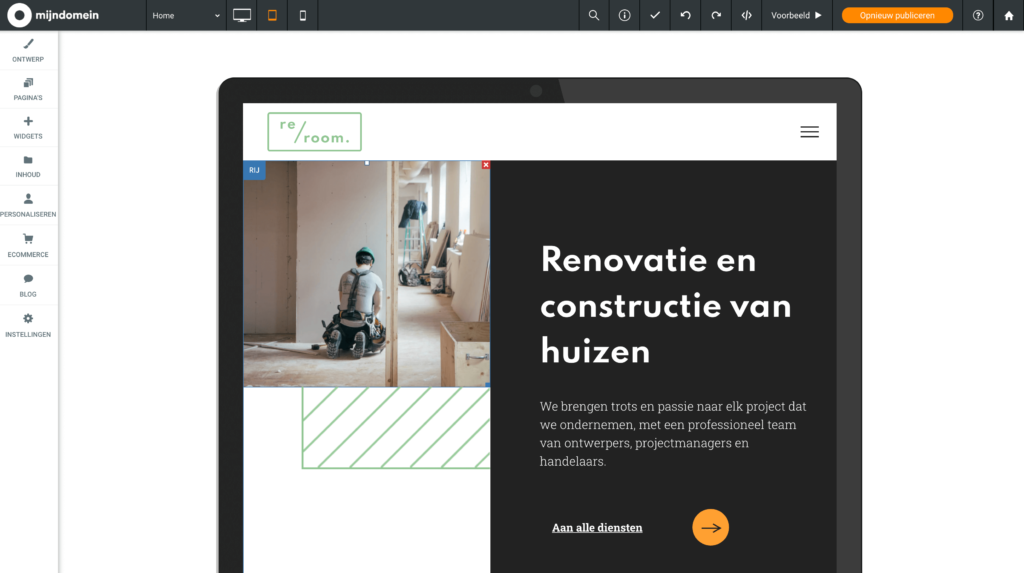Undo the last change
The height and width of the screenshot is (573, 1024).
(x=685, y=15)
